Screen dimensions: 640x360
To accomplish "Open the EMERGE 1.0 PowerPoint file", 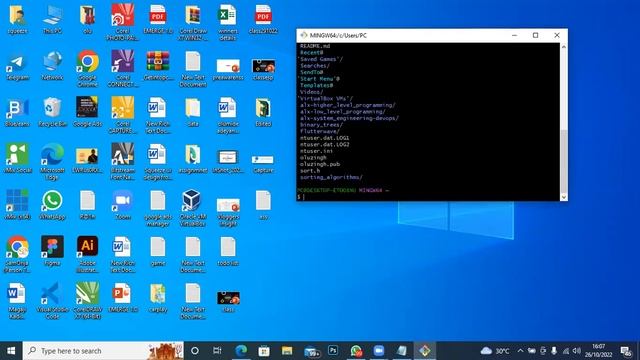I will pyautogui.click(x=122, y=298).
